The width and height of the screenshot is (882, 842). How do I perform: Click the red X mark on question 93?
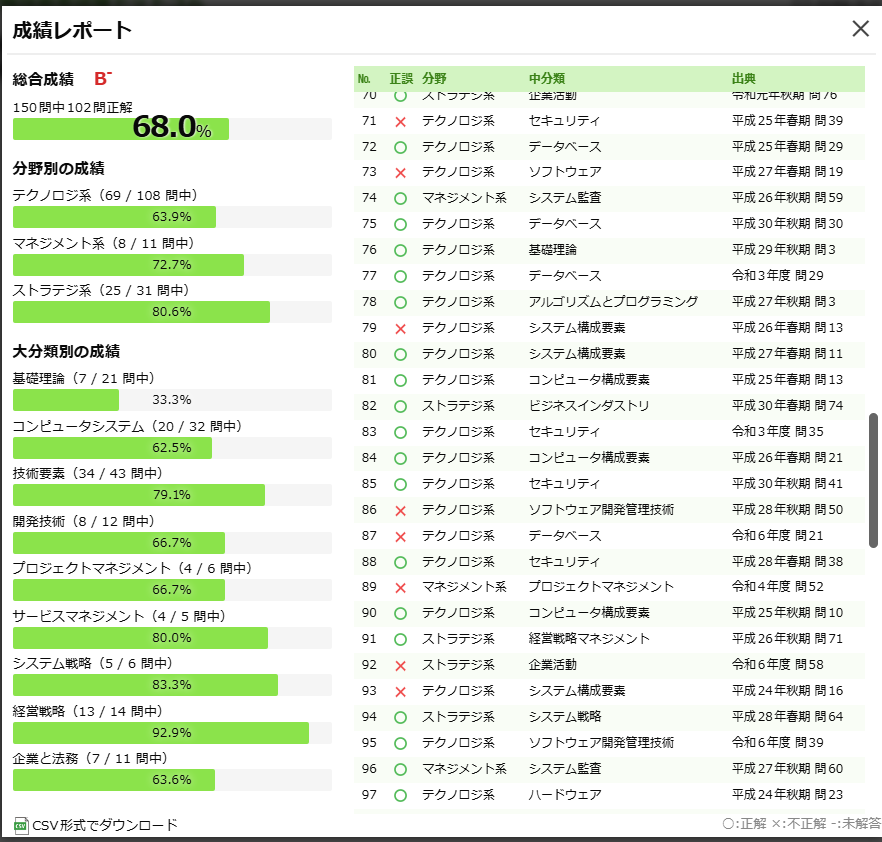click(x=400, y=692)
